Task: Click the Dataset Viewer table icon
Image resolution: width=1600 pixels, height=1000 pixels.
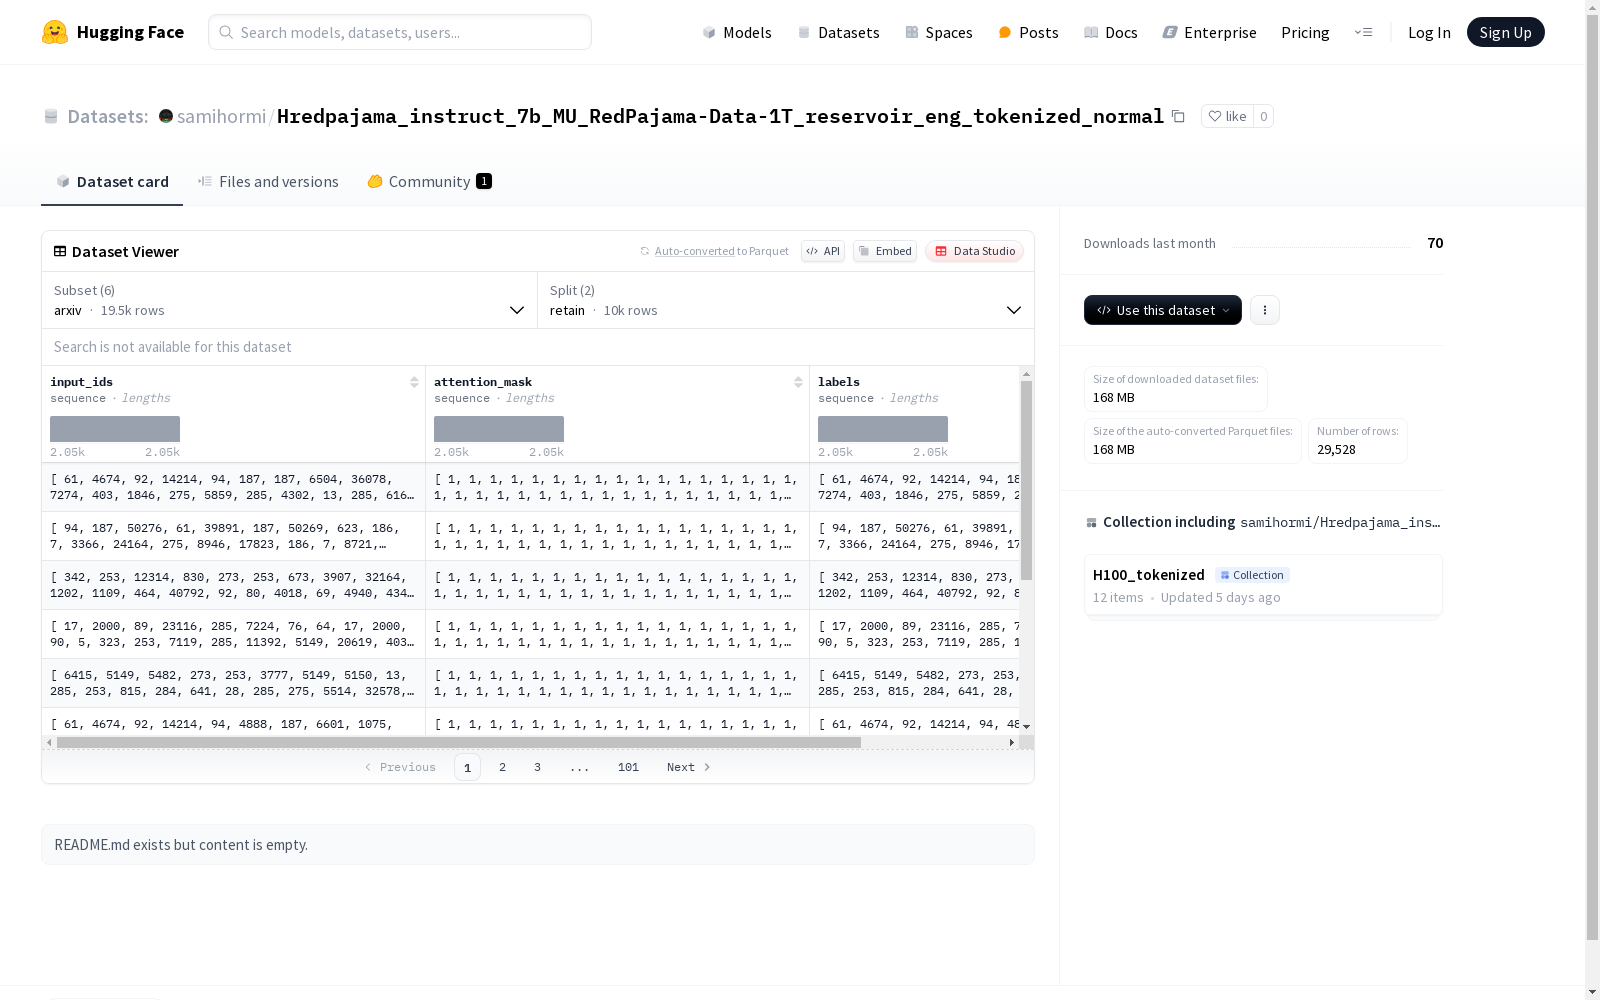Action: (x=60, y=251)
